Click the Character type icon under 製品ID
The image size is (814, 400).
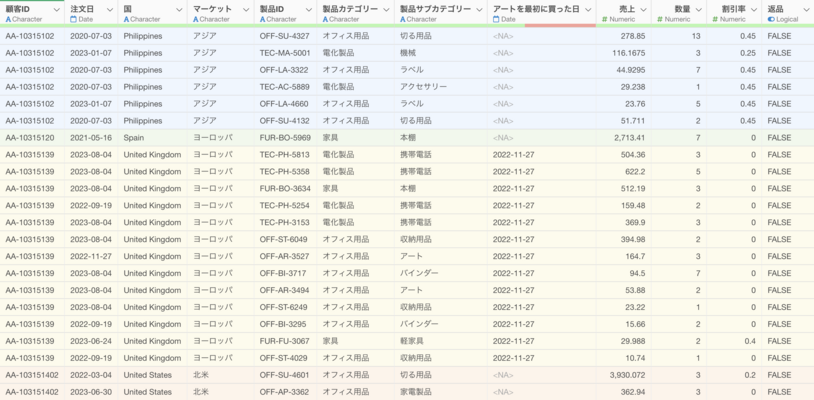[263, 19]
